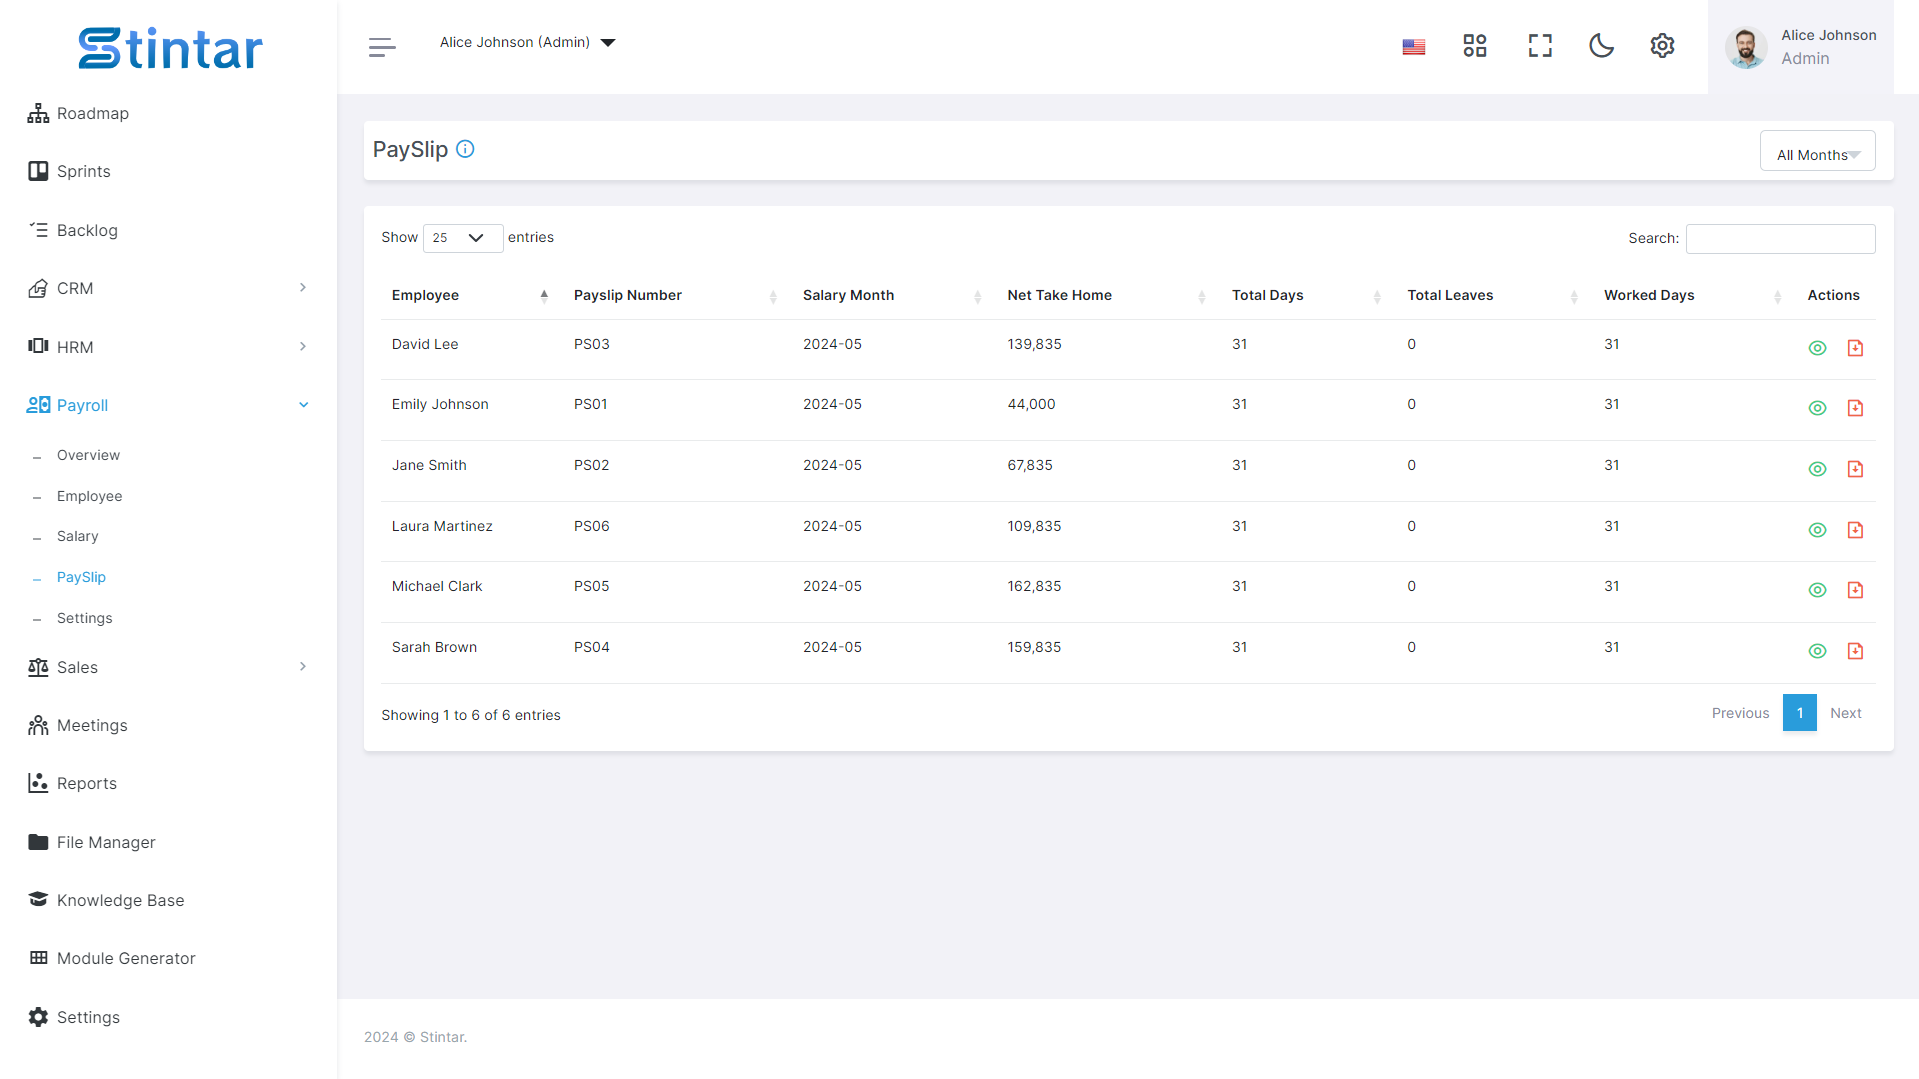Enter fullscreen mode via the header icon
The image size is (1919, 1079).
click(x=1540, y=46)
